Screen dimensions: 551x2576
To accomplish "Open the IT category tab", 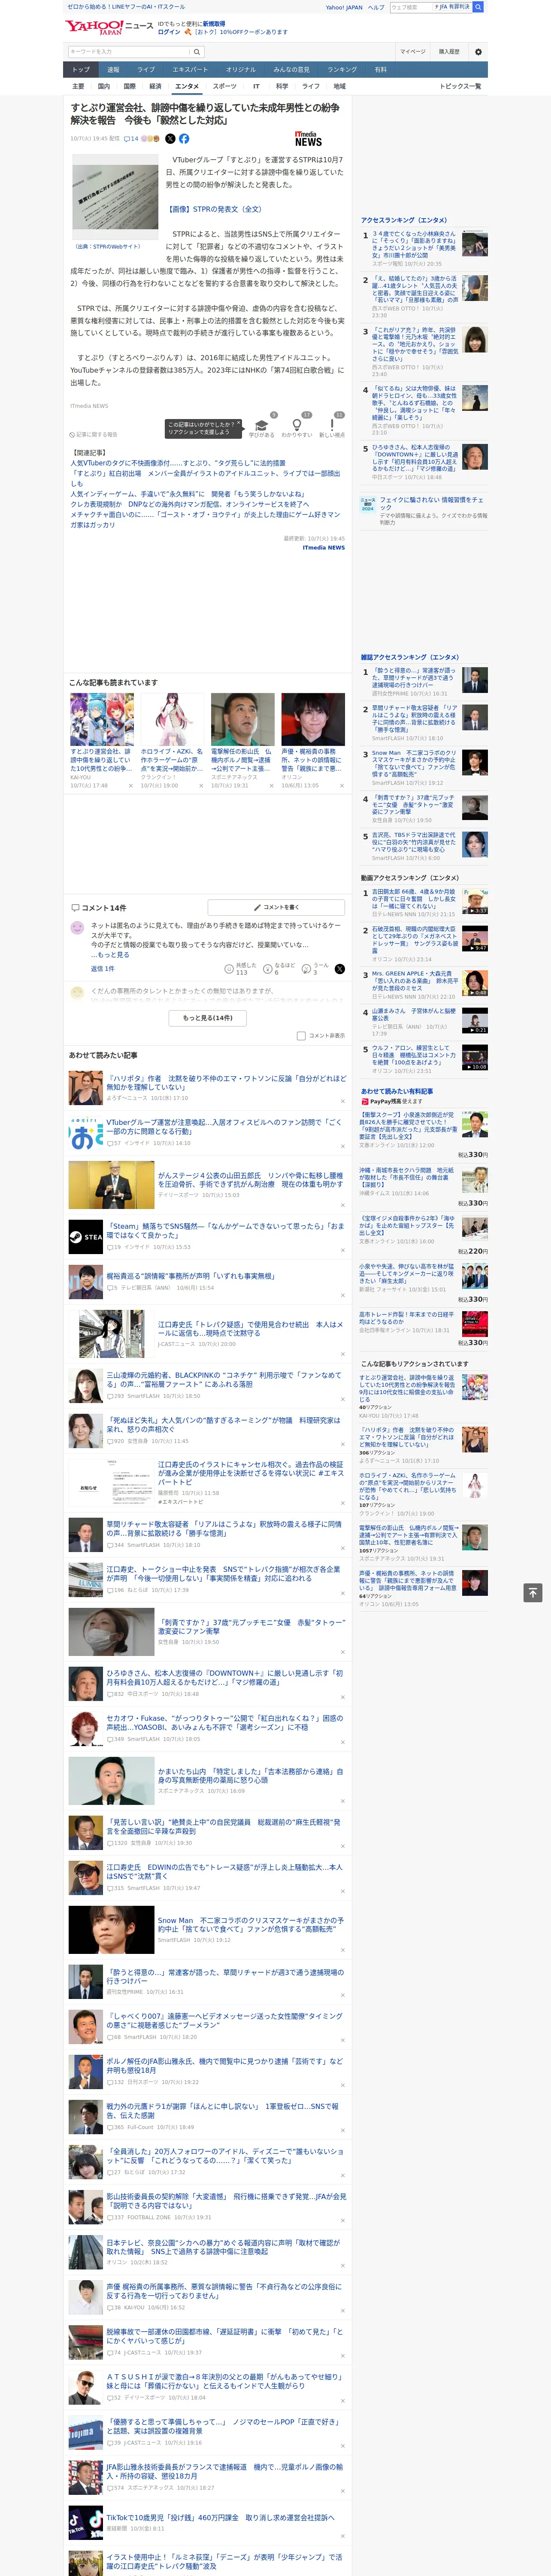I will point(256,86).
